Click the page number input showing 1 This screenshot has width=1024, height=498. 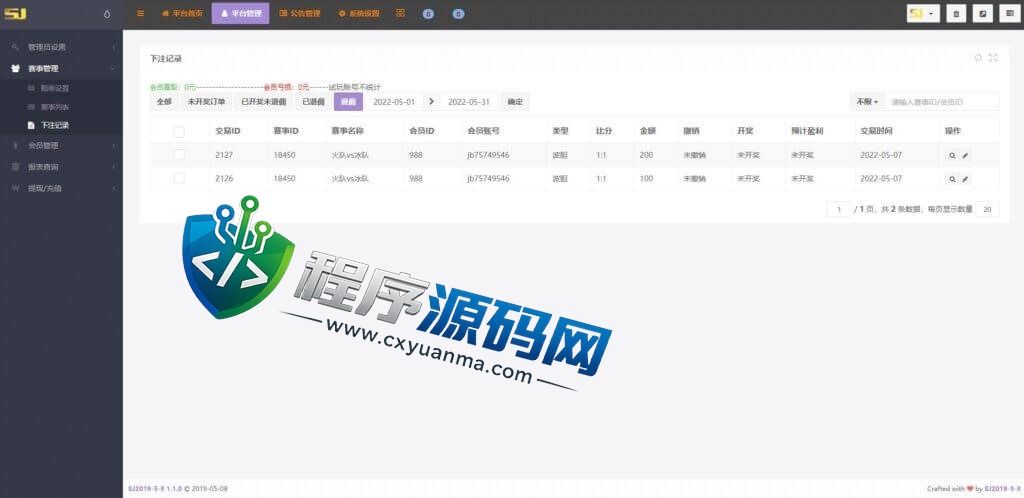[839, 210]
